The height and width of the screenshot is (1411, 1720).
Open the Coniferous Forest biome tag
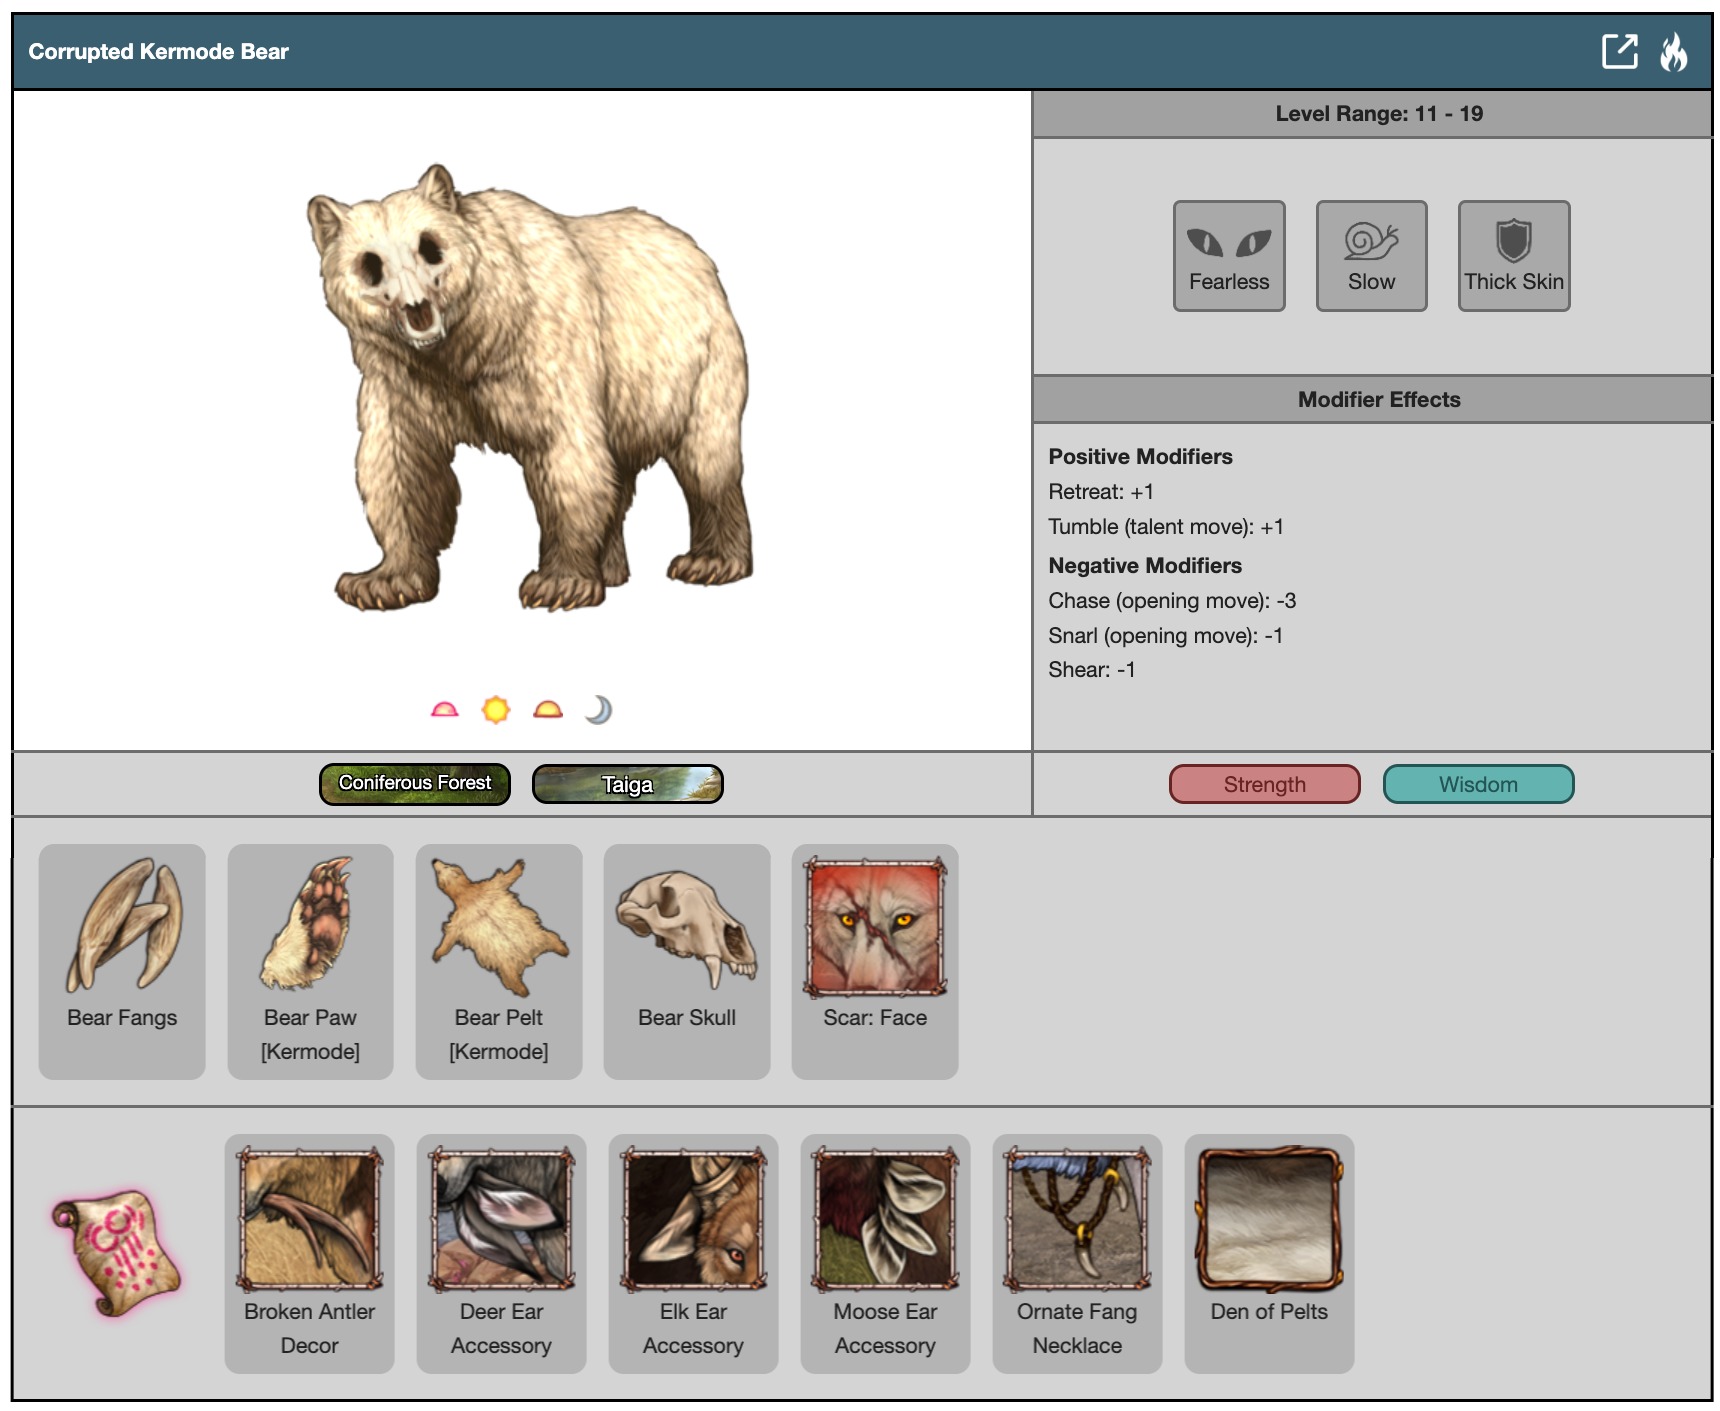(x=415, y=784)
